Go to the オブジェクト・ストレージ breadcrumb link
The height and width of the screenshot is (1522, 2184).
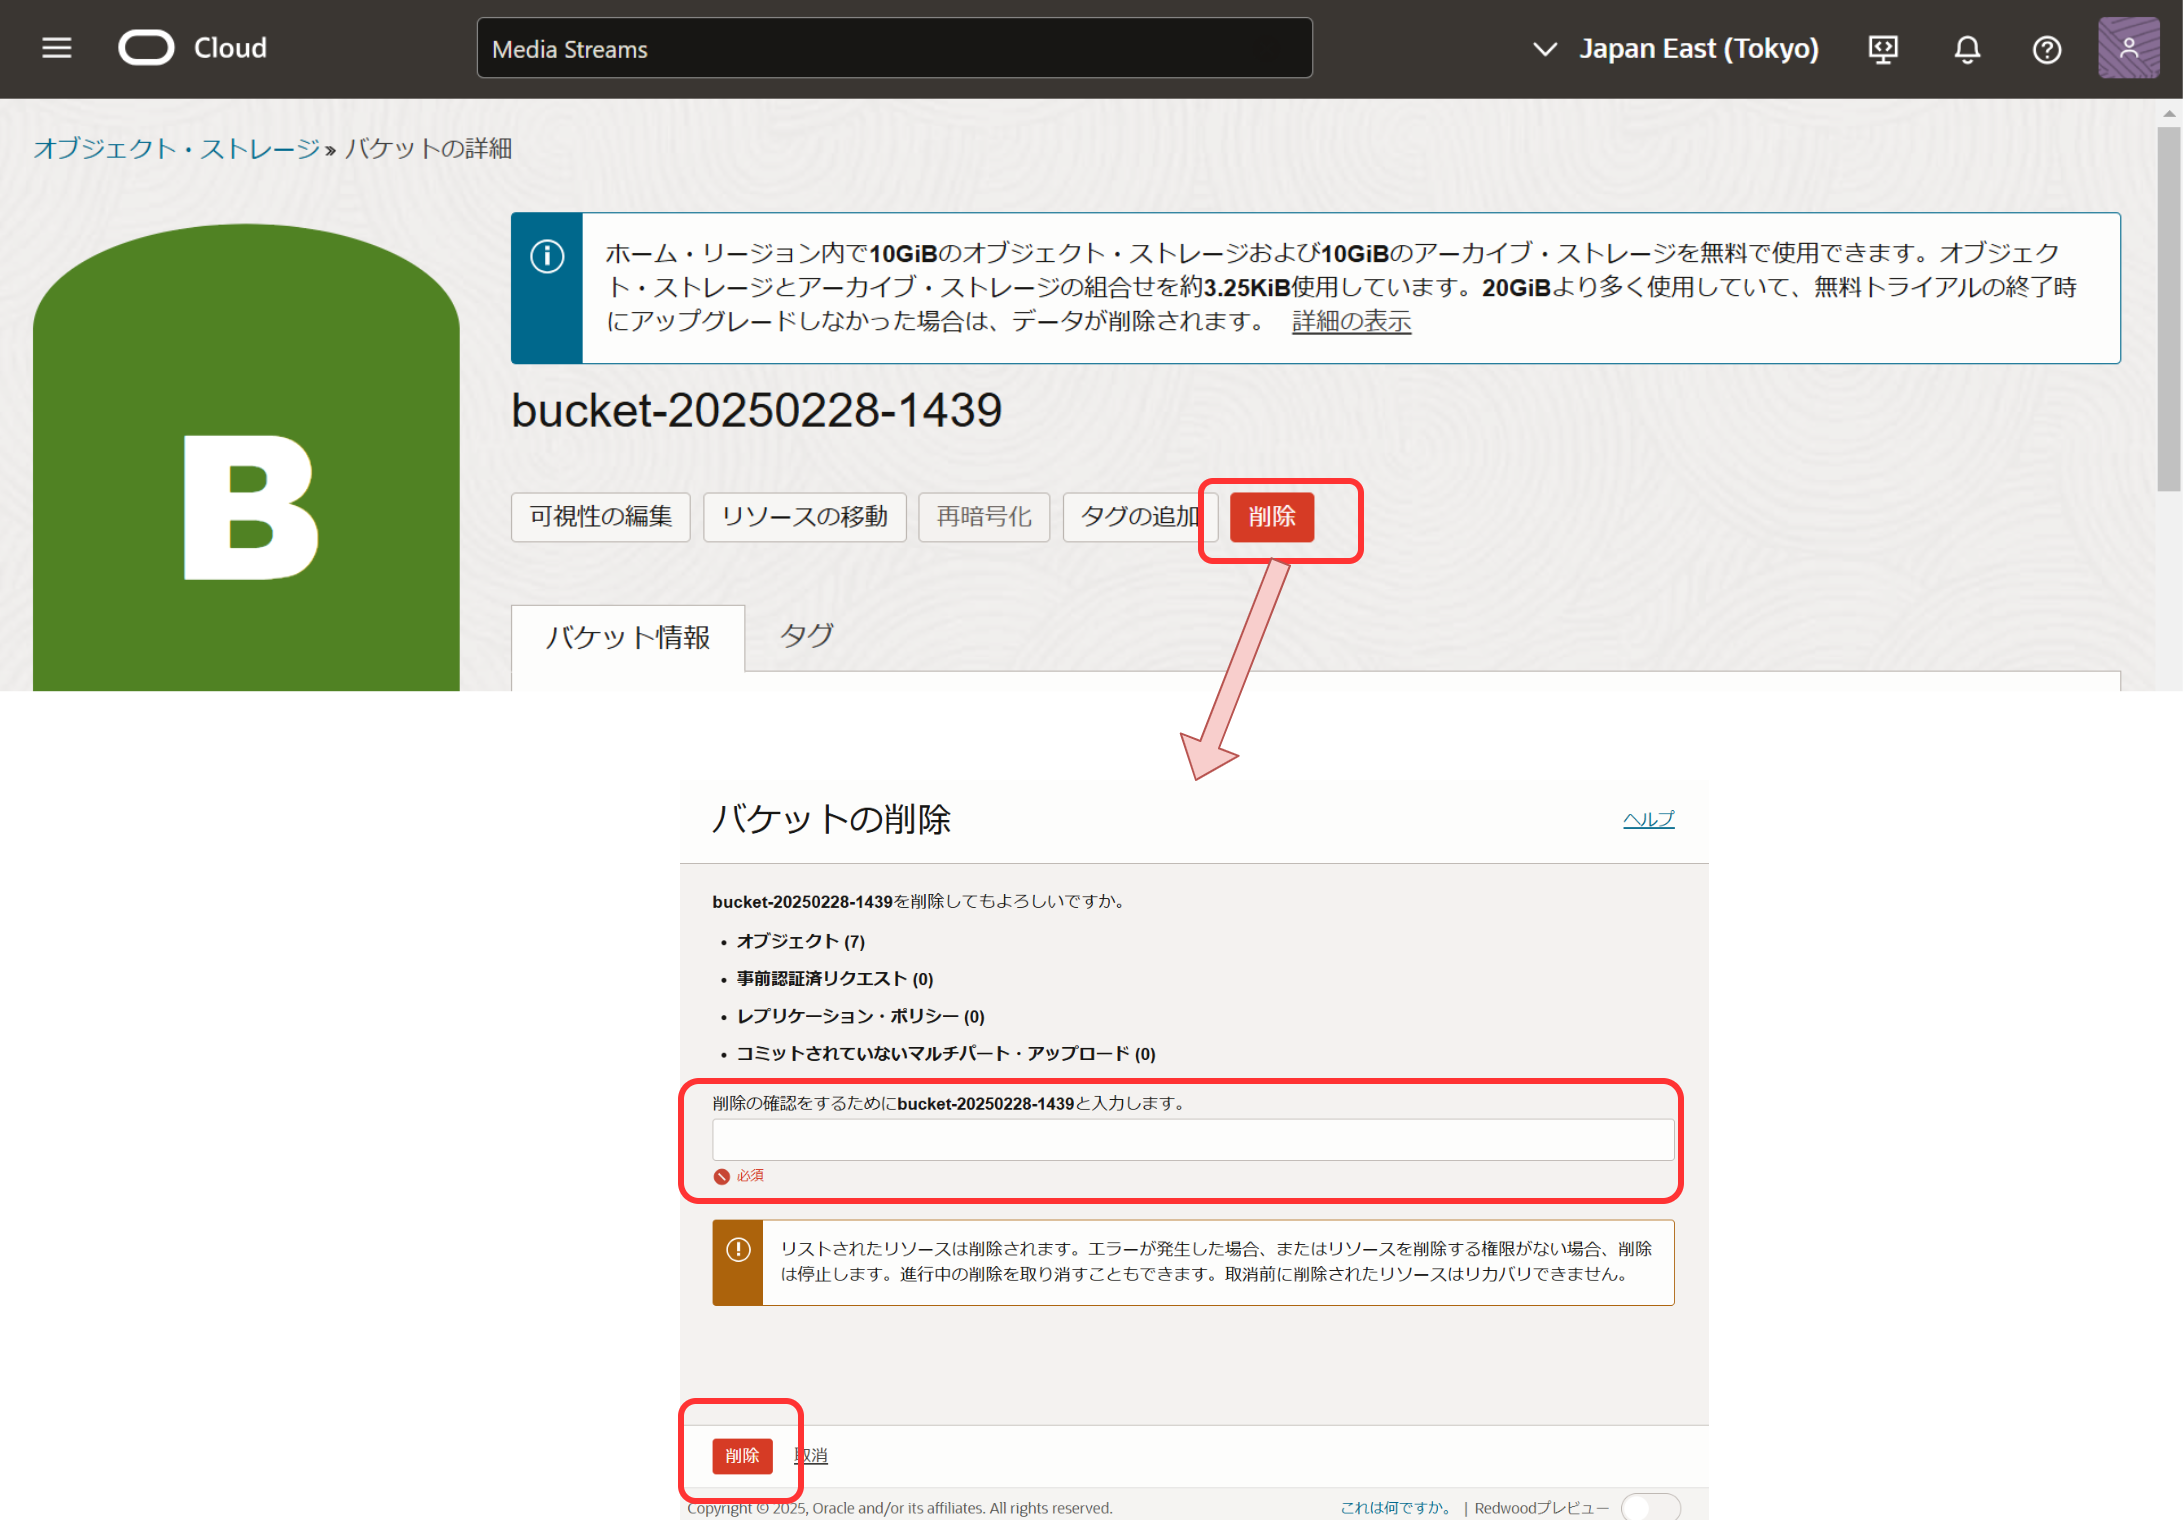coord(177,149)
